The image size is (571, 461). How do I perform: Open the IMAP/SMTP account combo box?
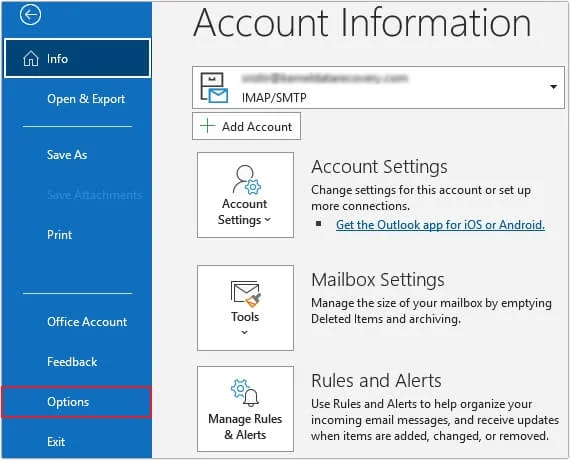click(378, 87)
